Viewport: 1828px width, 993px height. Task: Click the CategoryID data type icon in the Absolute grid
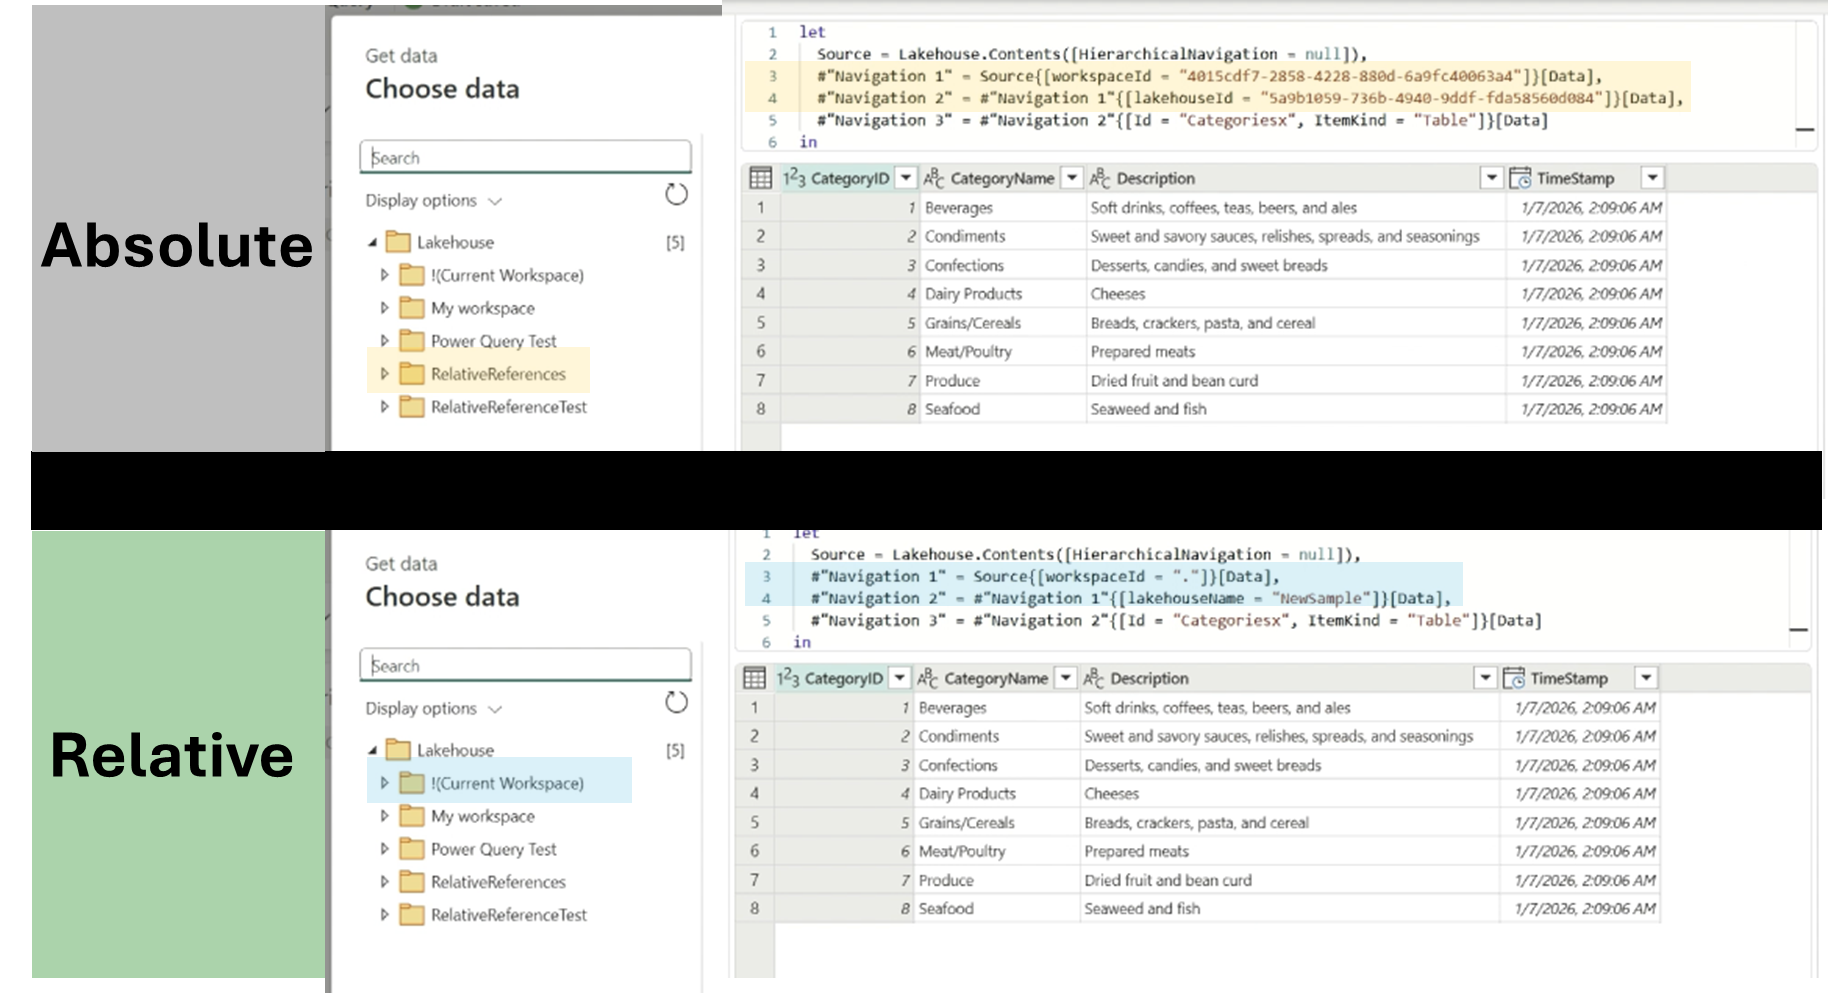(794, 178)
